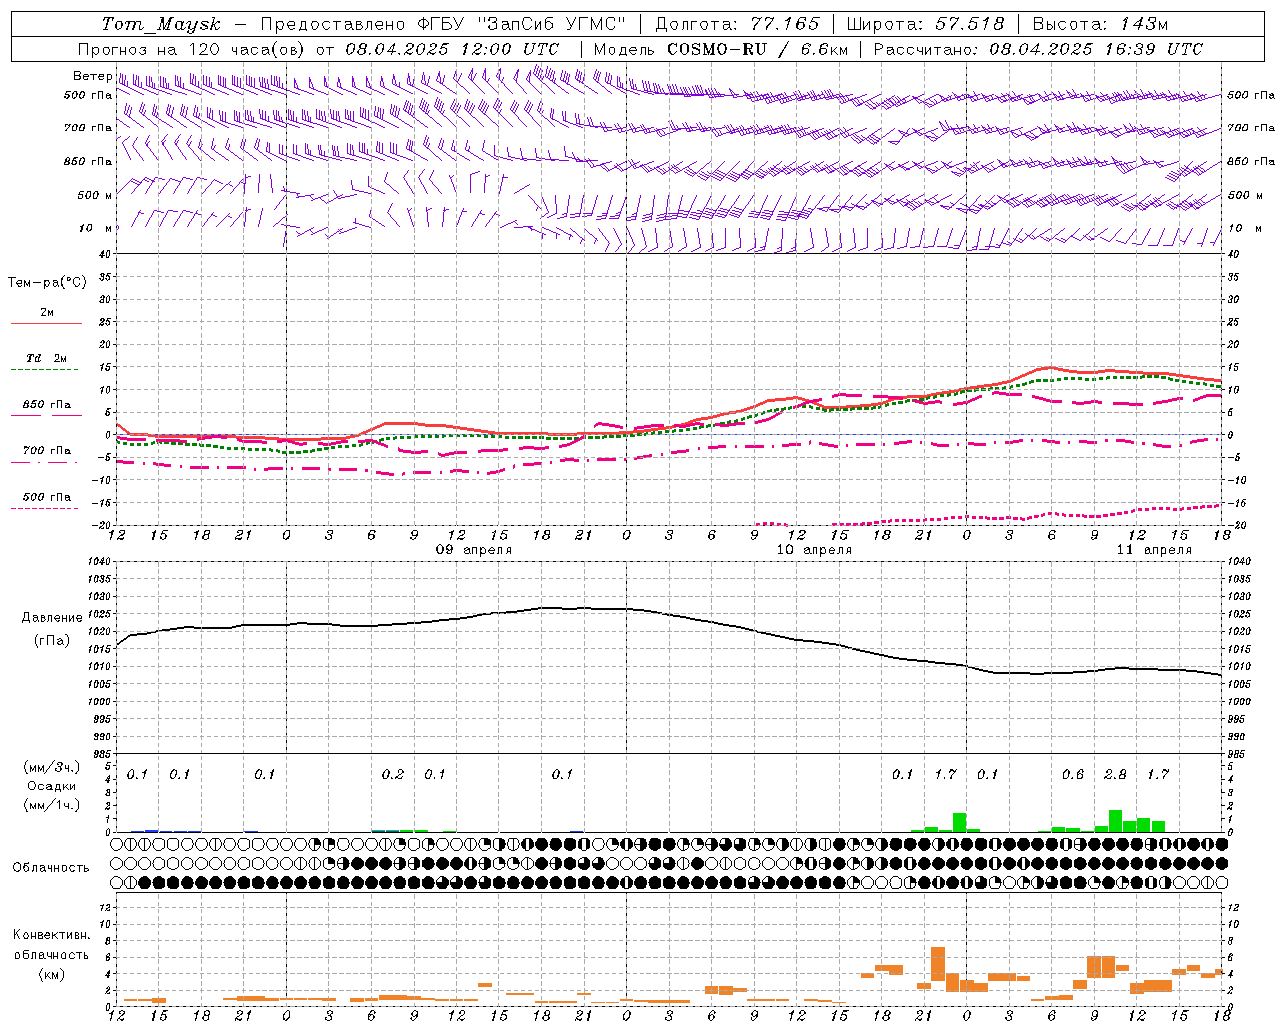Select the "Высота: 143м" elevation text
The height and width of the screenshot is (1024, 1280).
tap(1100, 24)
